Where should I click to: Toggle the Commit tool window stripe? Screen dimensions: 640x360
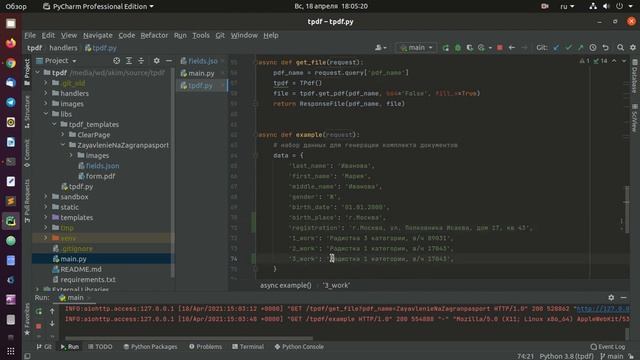(x=27, y=153)
